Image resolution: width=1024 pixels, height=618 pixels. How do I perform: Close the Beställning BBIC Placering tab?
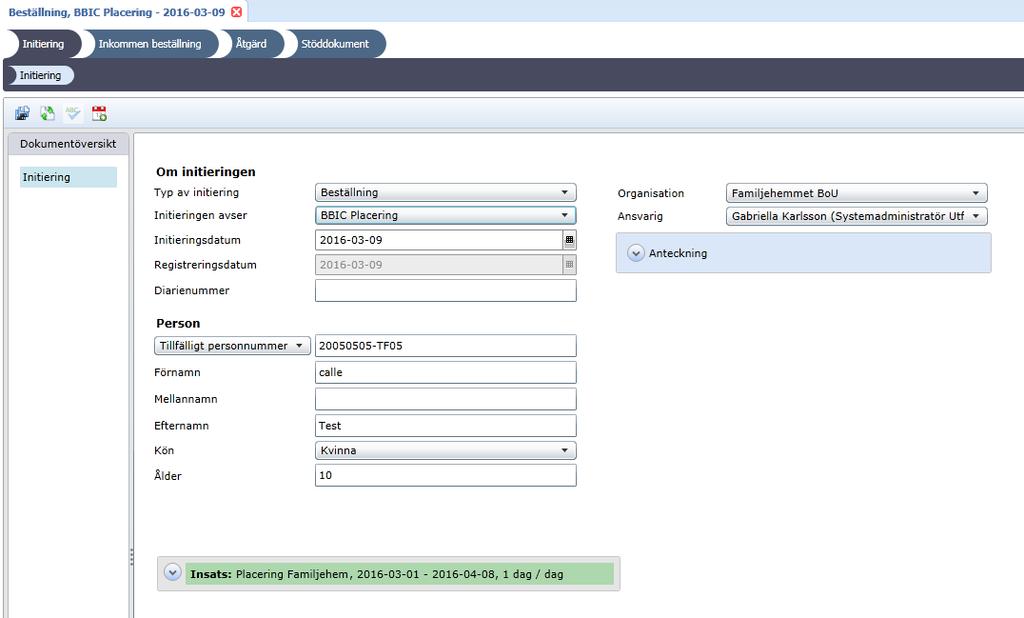coord(236,12)
